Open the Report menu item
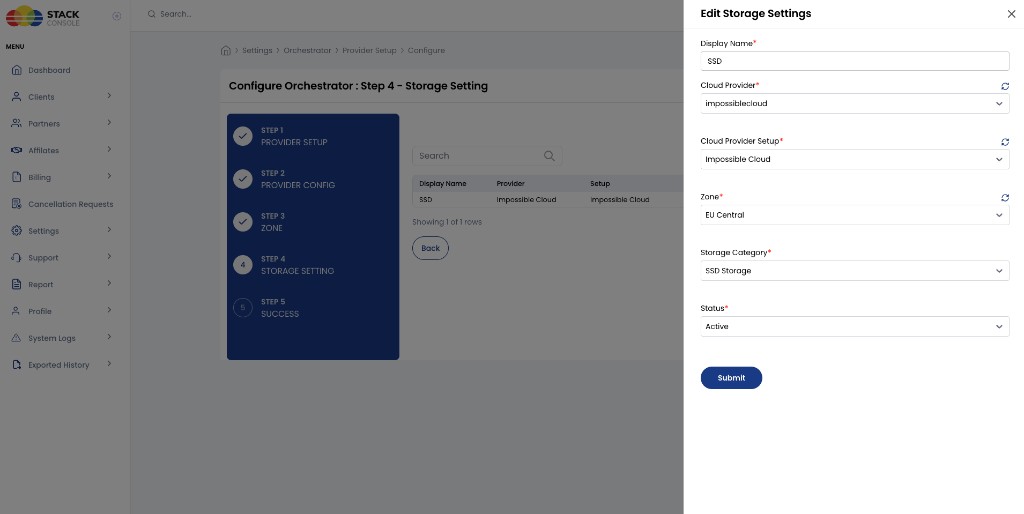This screenshot has width=1024, height=514. [x=40, y=285]
